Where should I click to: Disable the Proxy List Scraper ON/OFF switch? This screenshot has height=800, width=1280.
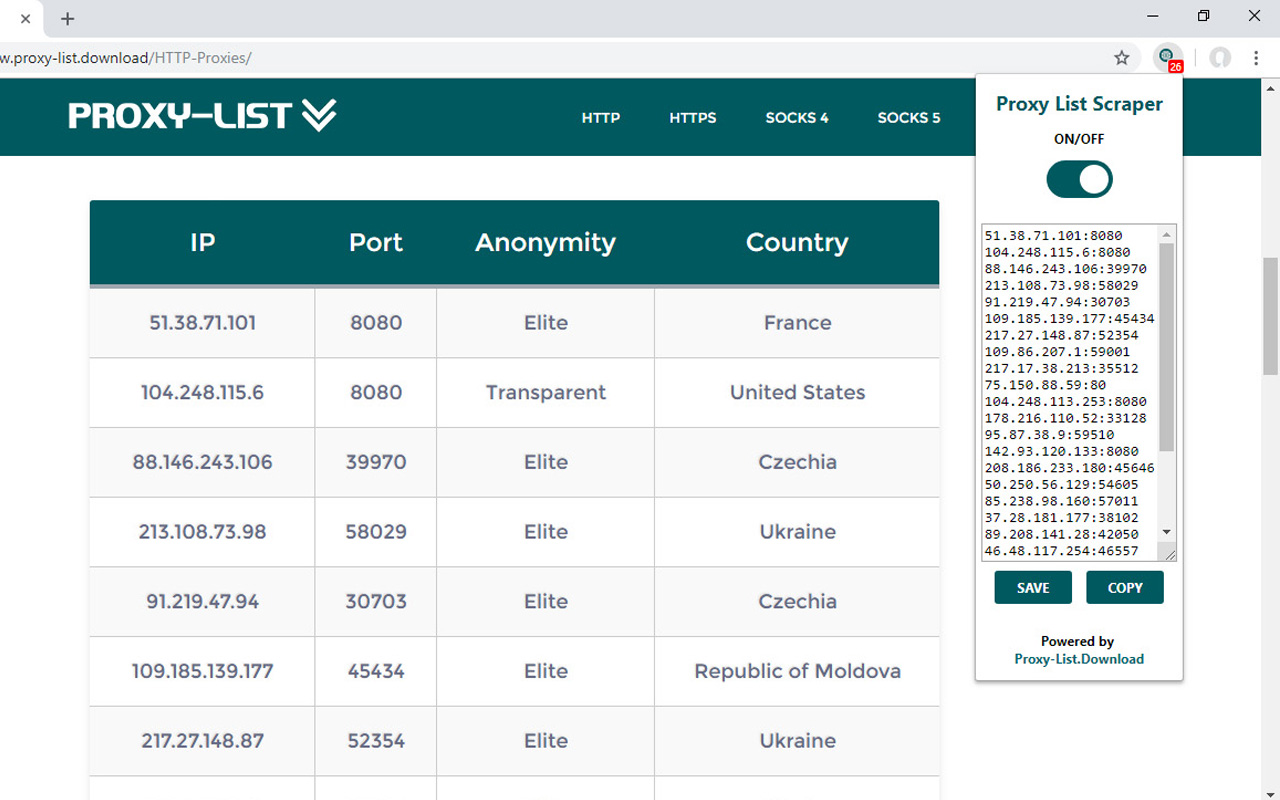click(x=1079, y=179)
